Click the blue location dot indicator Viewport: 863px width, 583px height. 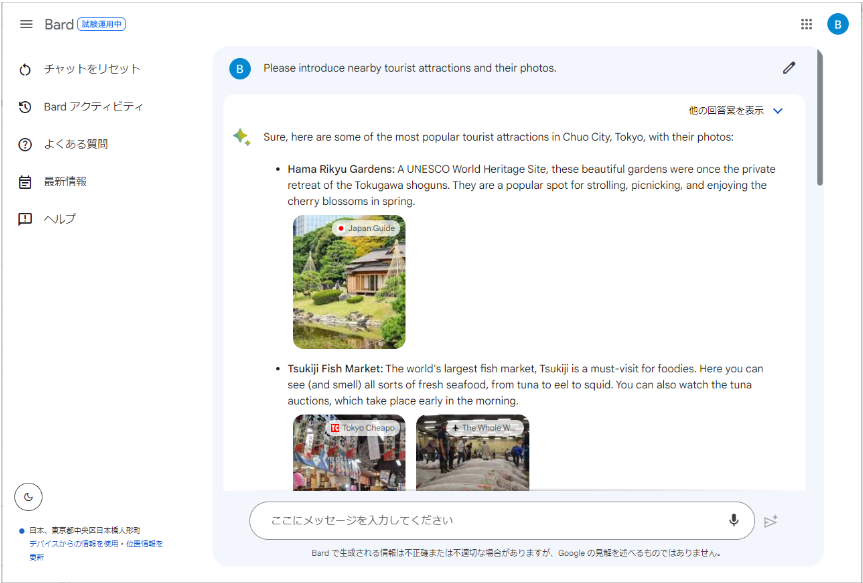[21, 531]
